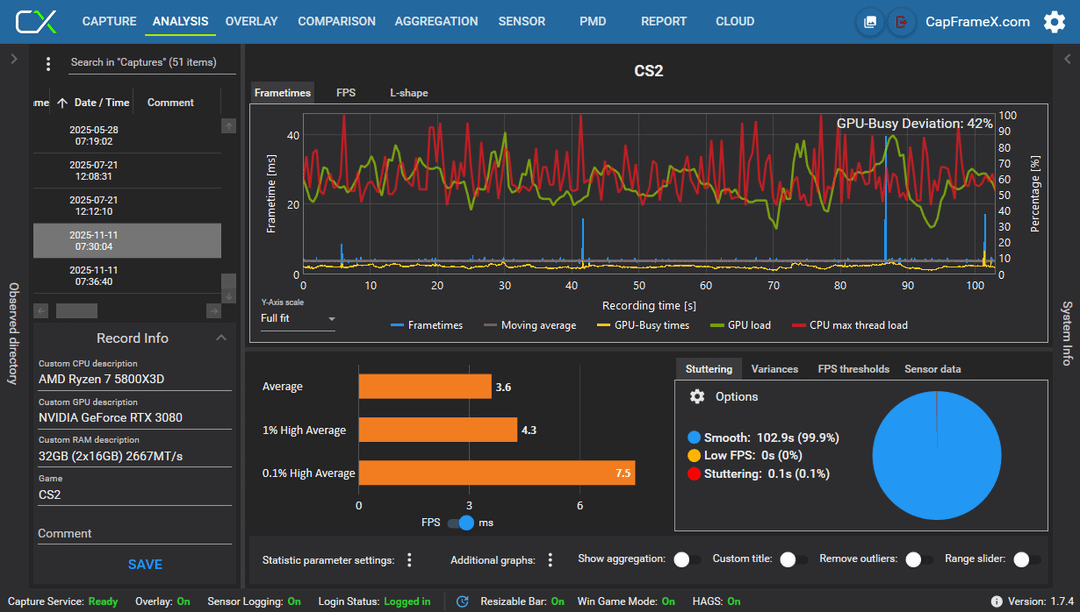Screen dimensions: 1080x612
Task: Open the COMPARISON menu tab
Action: [x=337, y=21]
